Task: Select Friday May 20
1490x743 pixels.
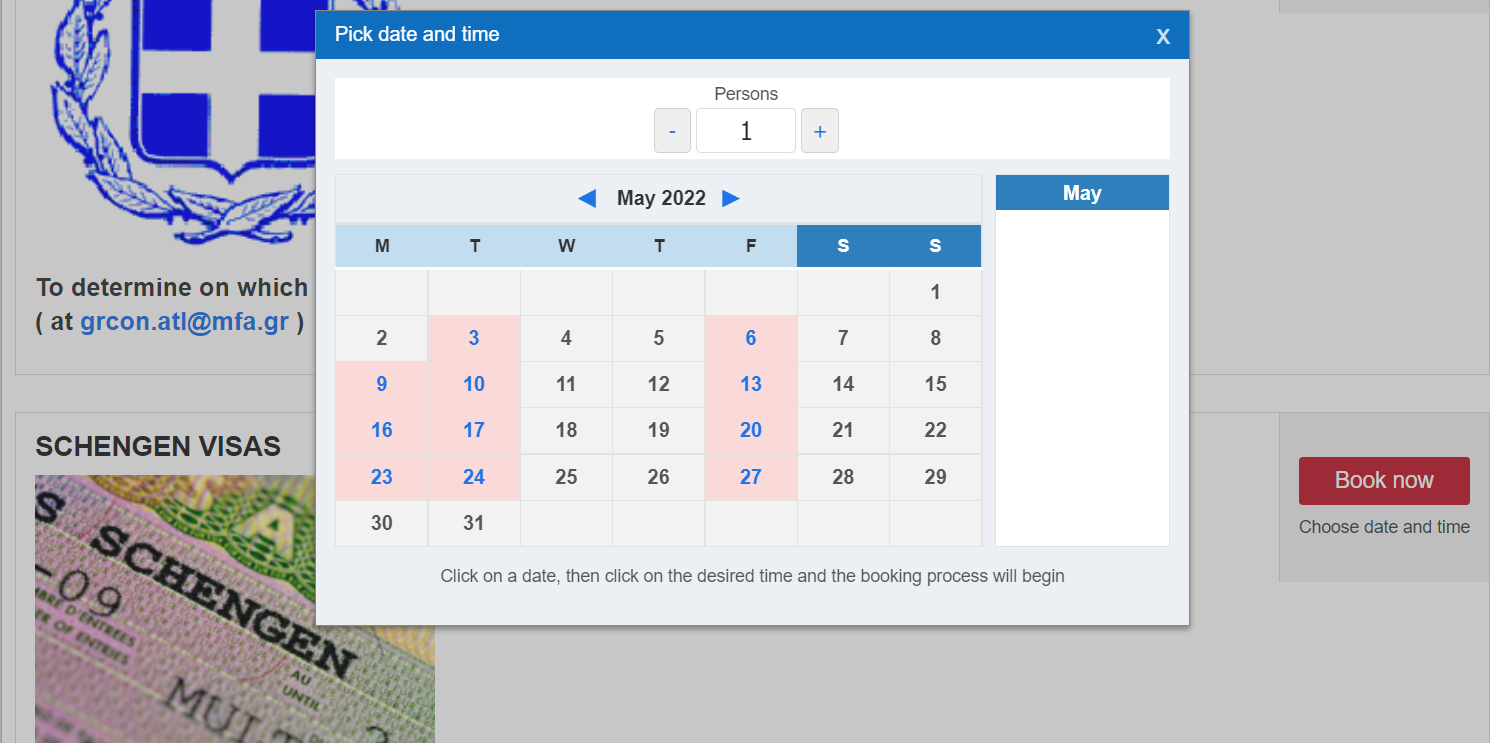Action: (x=751, y=430)
